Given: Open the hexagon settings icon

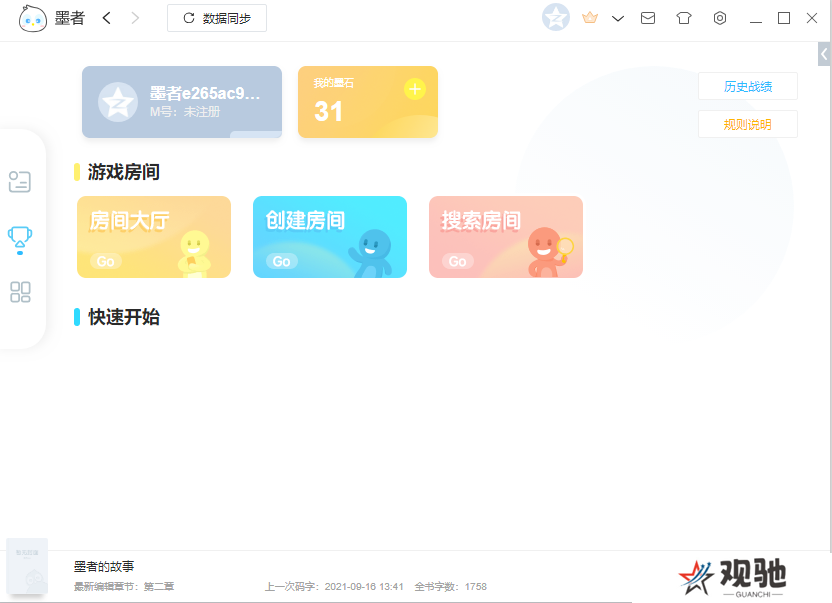Looking at the screenshot, I should point(720,18).
